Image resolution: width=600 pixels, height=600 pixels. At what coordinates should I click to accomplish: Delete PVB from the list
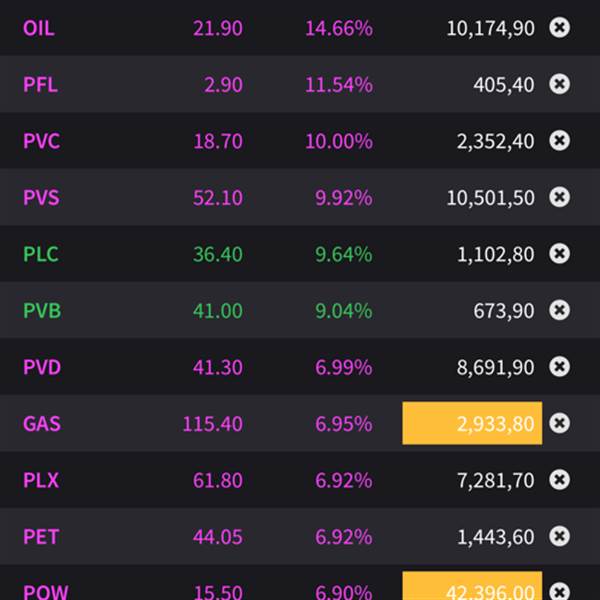[560, 311]
